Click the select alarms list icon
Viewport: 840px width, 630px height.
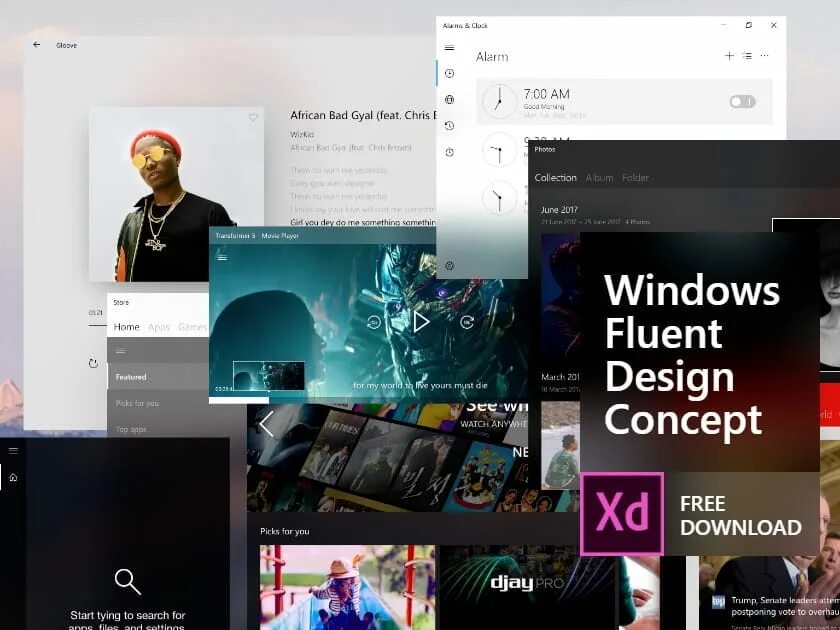[747, 56]
